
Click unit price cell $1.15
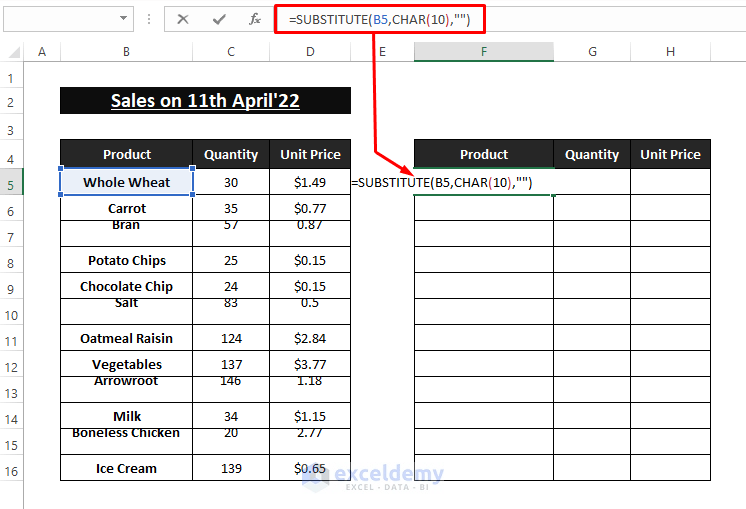click(x=310, y=416)
